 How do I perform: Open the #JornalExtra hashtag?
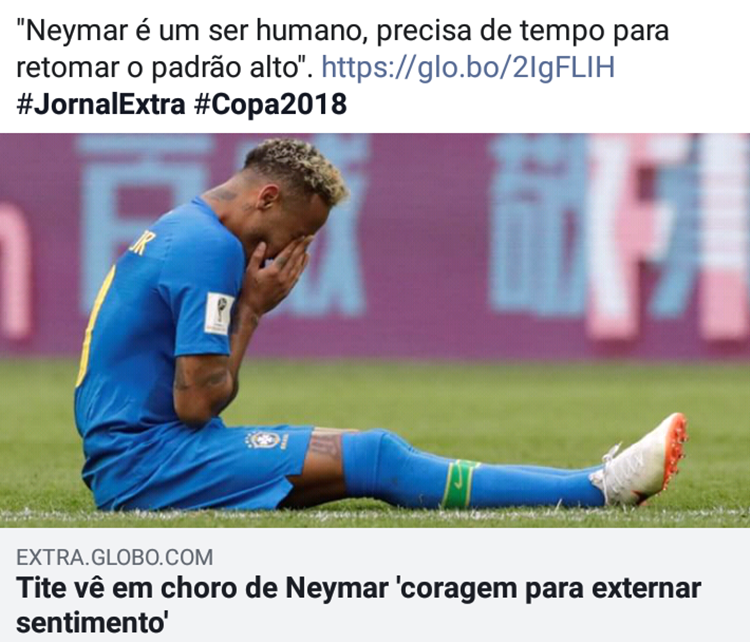tap(100, 104)
